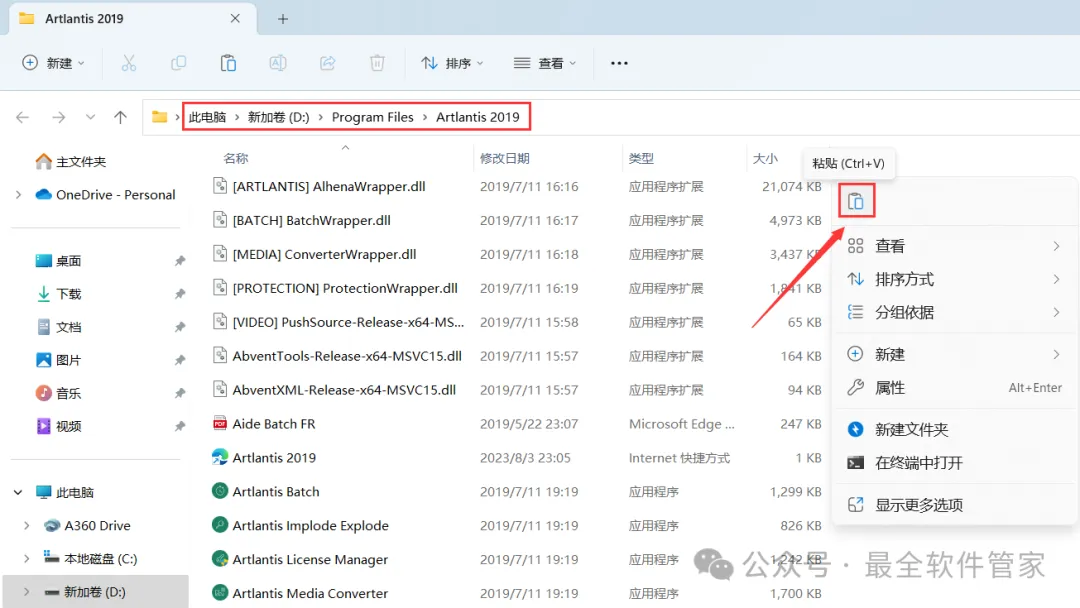Open 音乐 in the sidebar
The width and height of the screenshot is (1080, 608).
pos(59,393)
